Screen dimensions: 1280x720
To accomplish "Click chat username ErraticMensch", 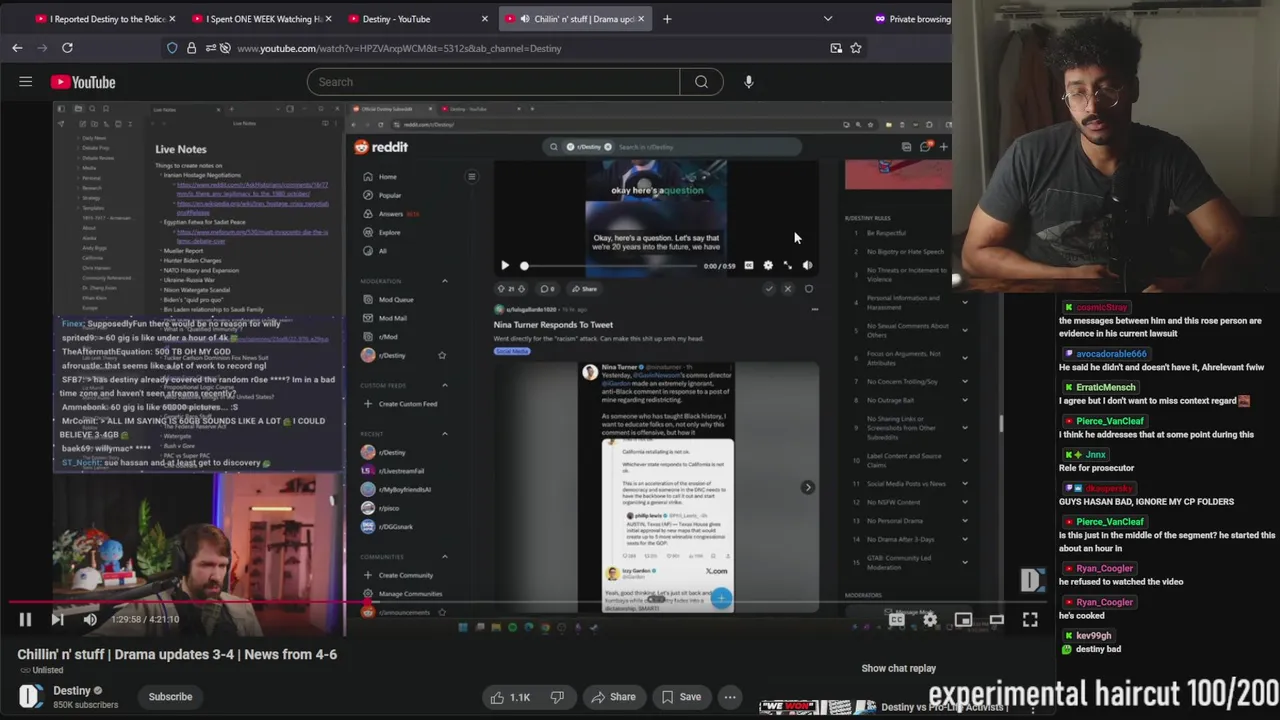I will (x=1105, y=387).
